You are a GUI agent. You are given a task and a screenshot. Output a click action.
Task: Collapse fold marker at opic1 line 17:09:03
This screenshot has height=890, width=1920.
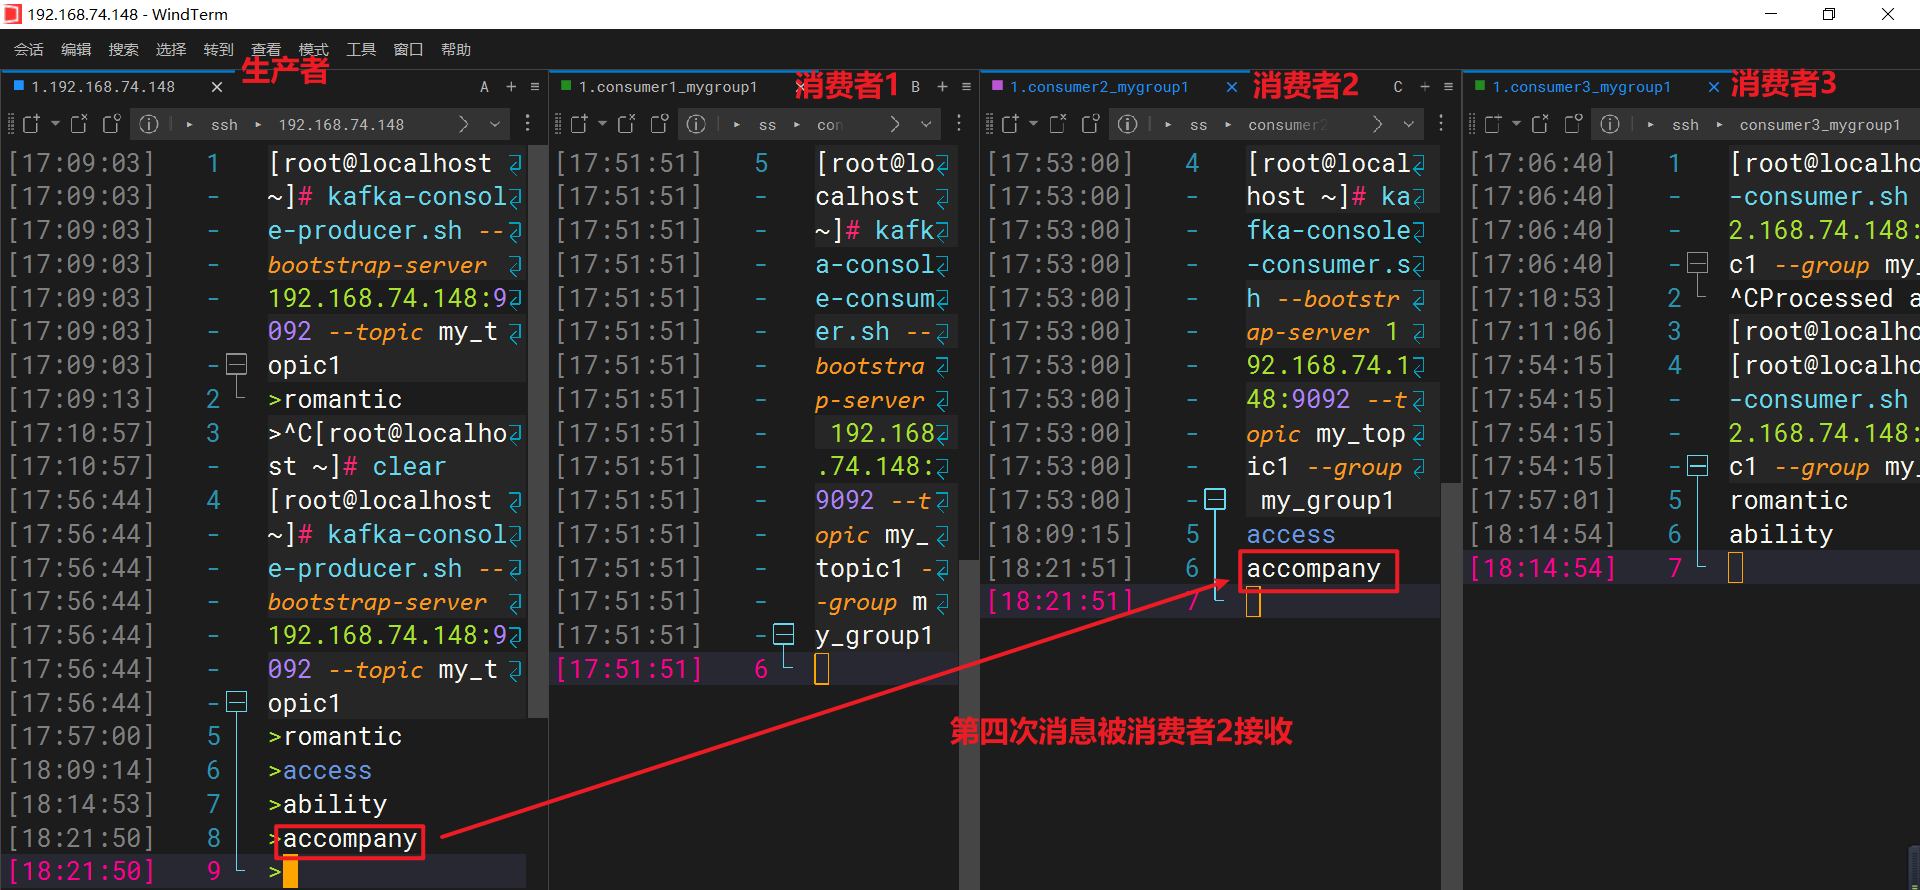[237, 364]
